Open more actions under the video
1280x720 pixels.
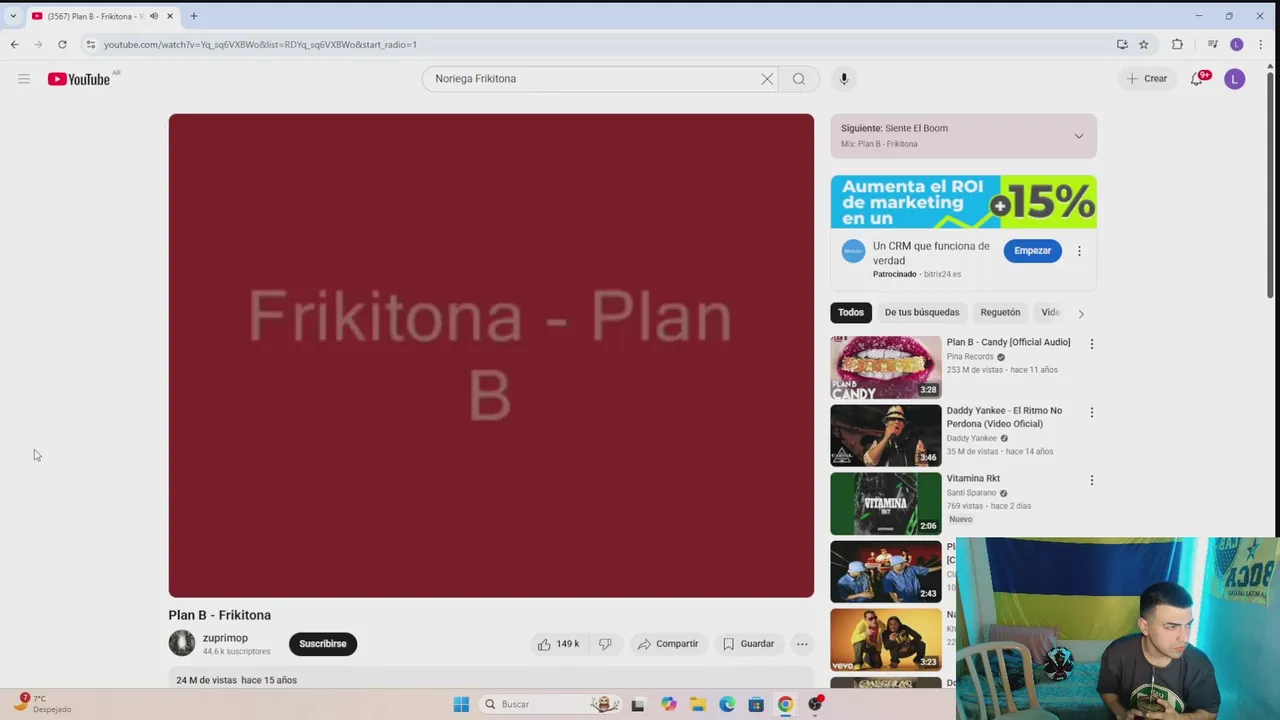802,644
